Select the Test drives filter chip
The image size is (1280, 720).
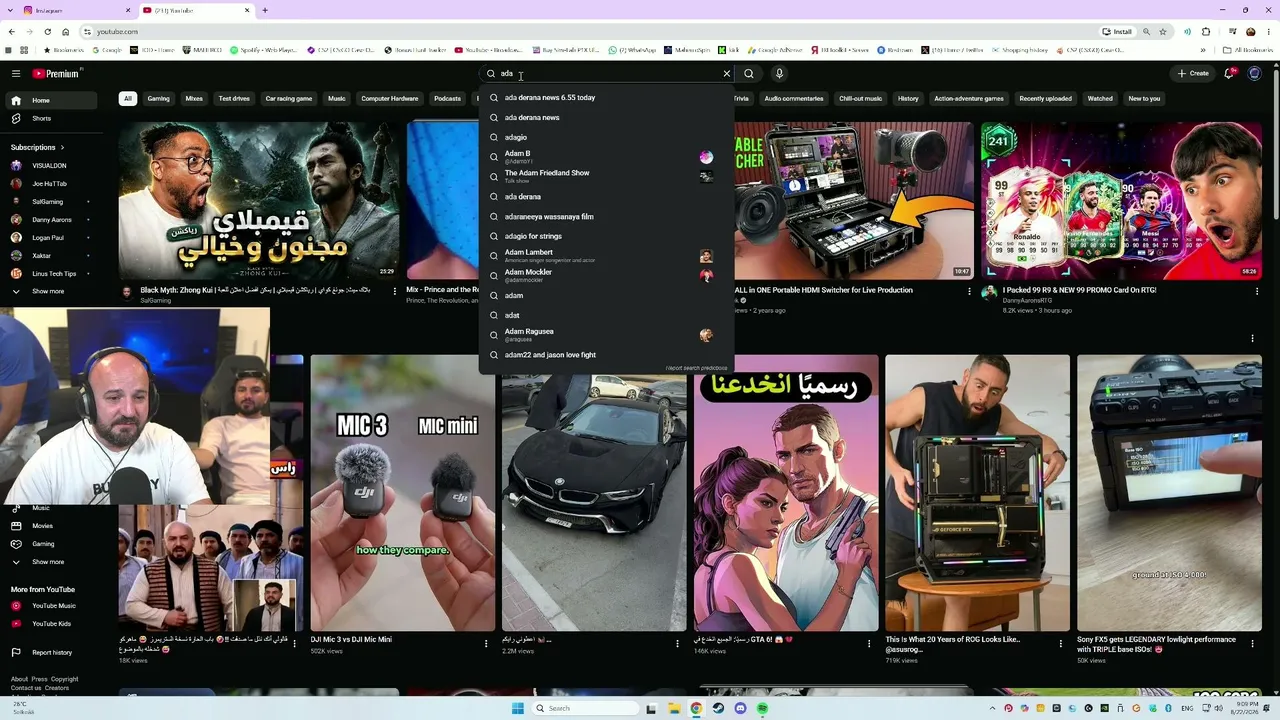[234, 99]
